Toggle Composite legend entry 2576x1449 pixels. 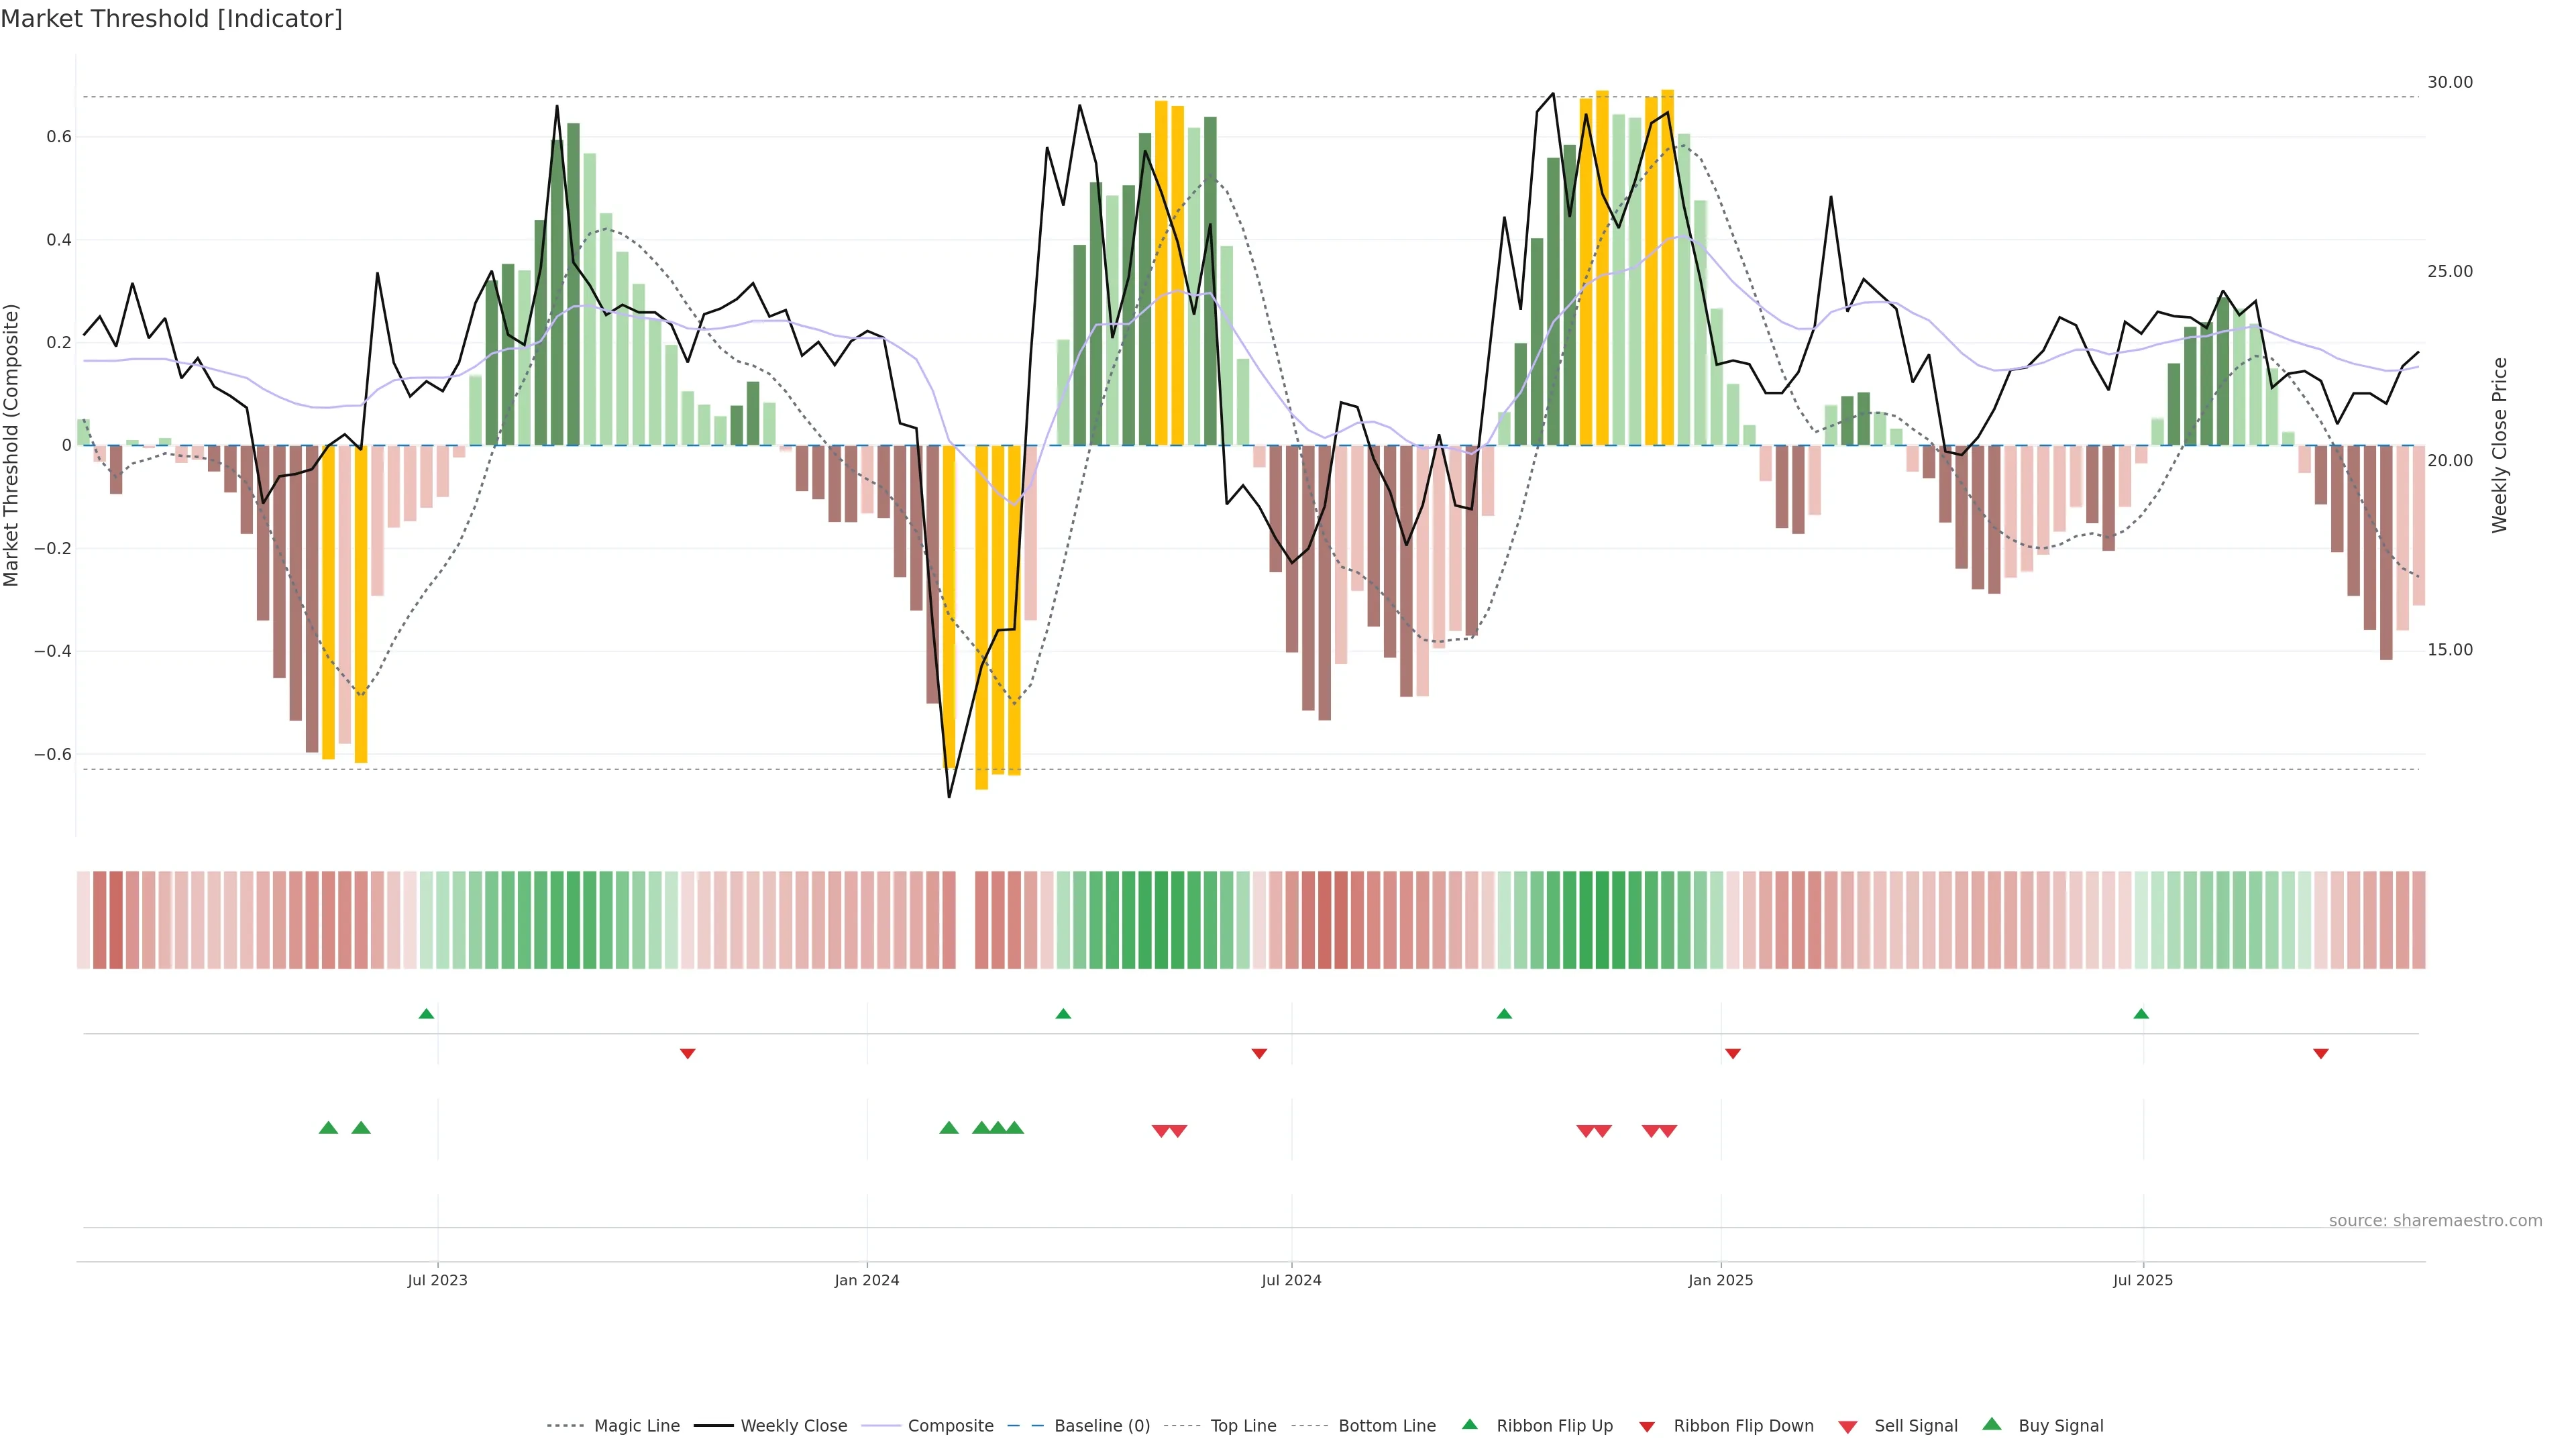pos(950,1426)
